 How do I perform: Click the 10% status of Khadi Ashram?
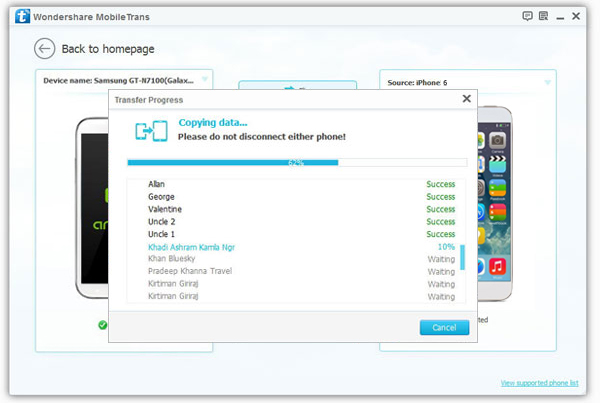pos(446,247)
